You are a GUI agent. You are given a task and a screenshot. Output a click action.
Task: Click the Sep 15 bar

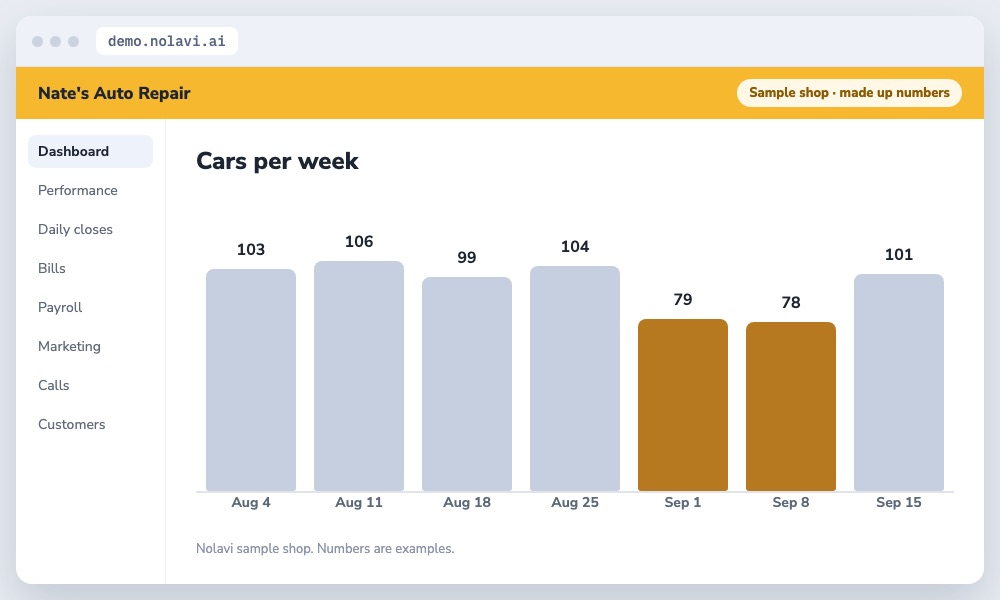[x=899, y=383]
